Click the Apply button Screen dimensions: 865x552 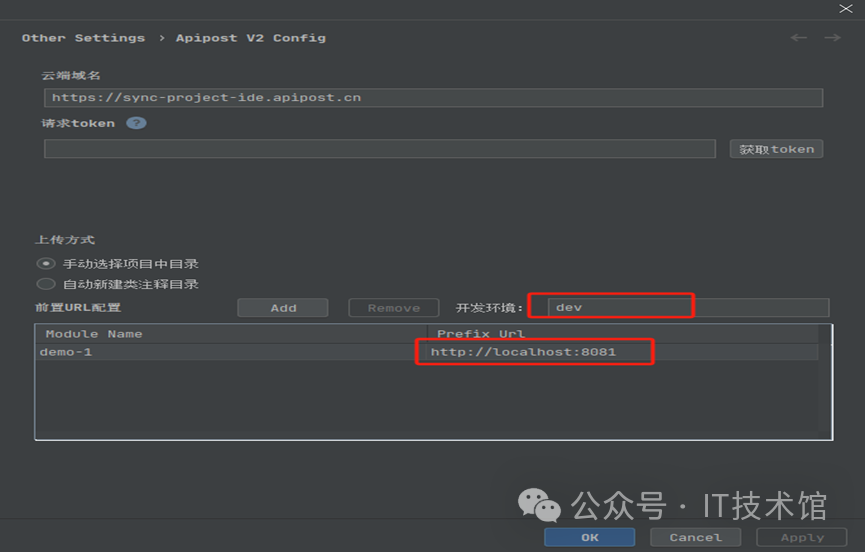[802, 537]
